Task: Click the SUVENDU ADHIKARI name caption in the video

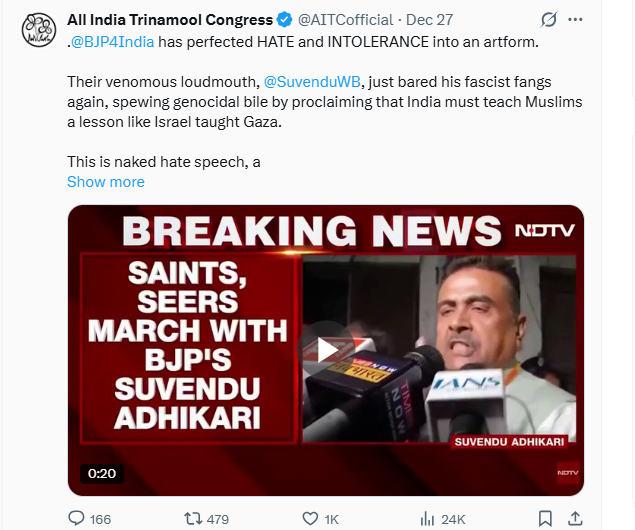Action: (509, 441)
